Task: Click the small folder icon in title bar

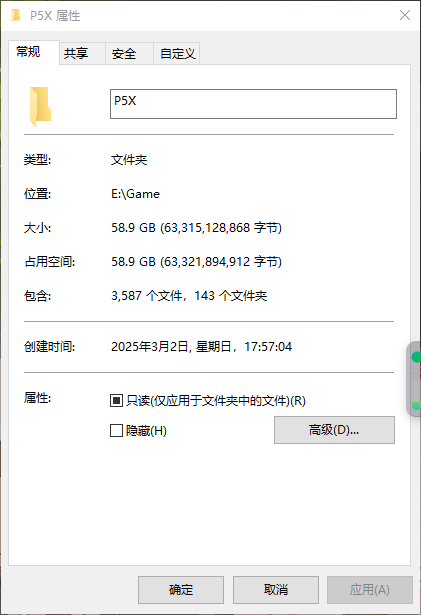Action: click(x=16, y=16)
